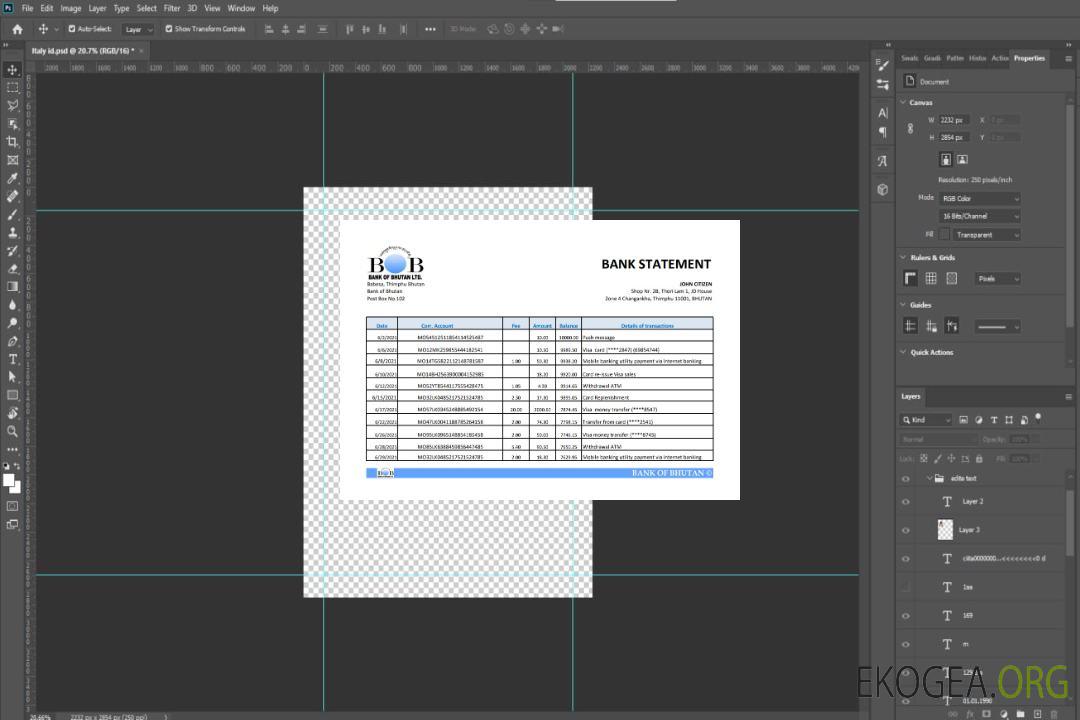The height and width of the screenshot is (720, 1080).
Task: Click the create new layer icon
Action: [1037, 714]
